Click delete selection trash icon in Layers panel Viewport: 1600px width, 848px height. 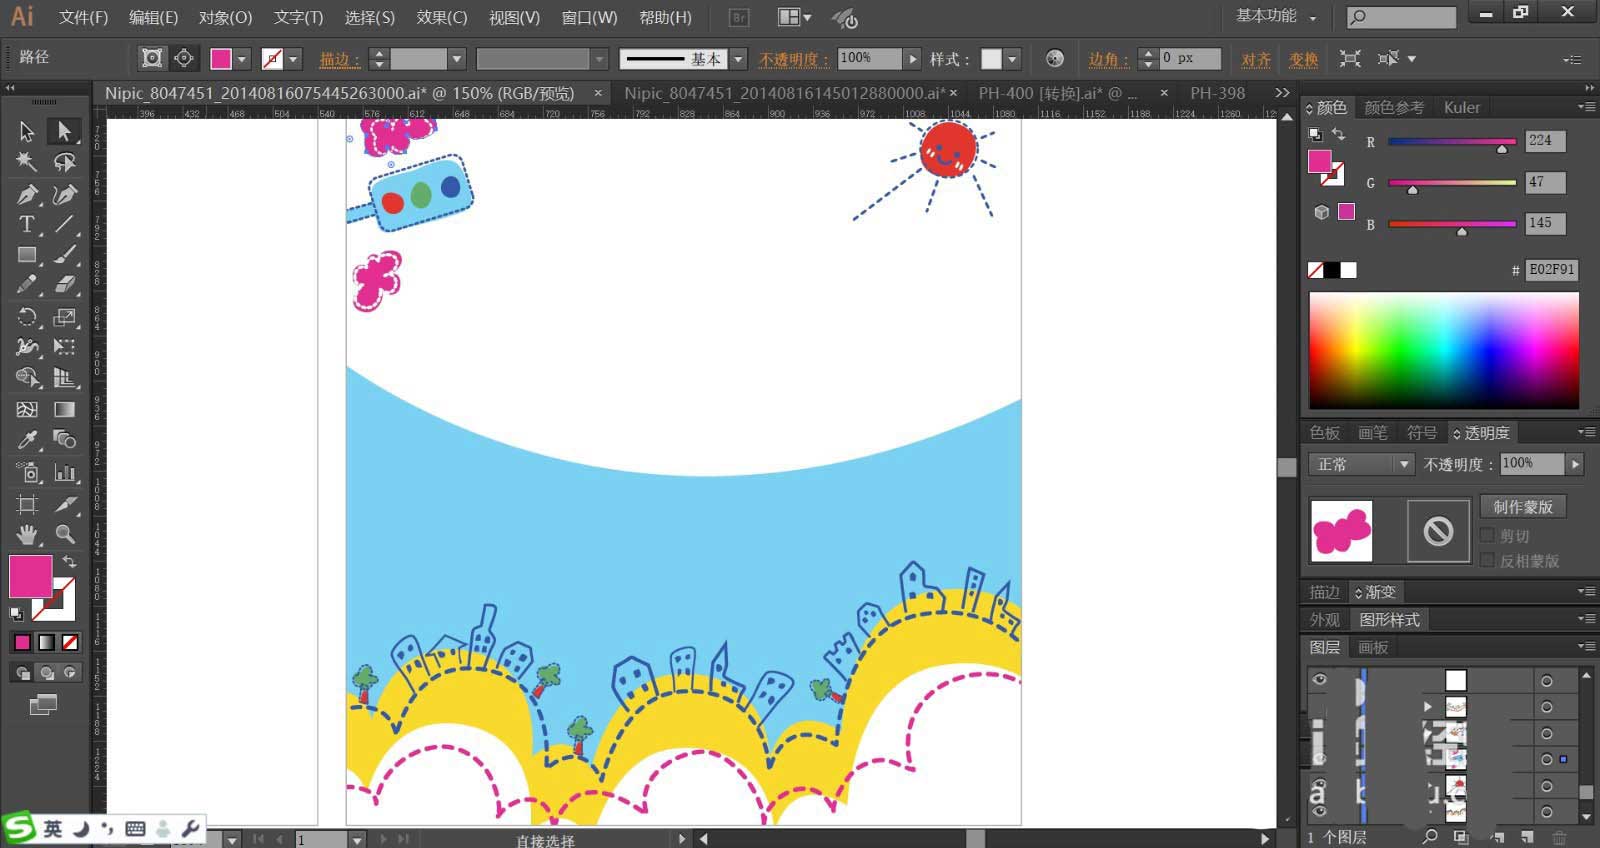click(x=1559, y=837)
